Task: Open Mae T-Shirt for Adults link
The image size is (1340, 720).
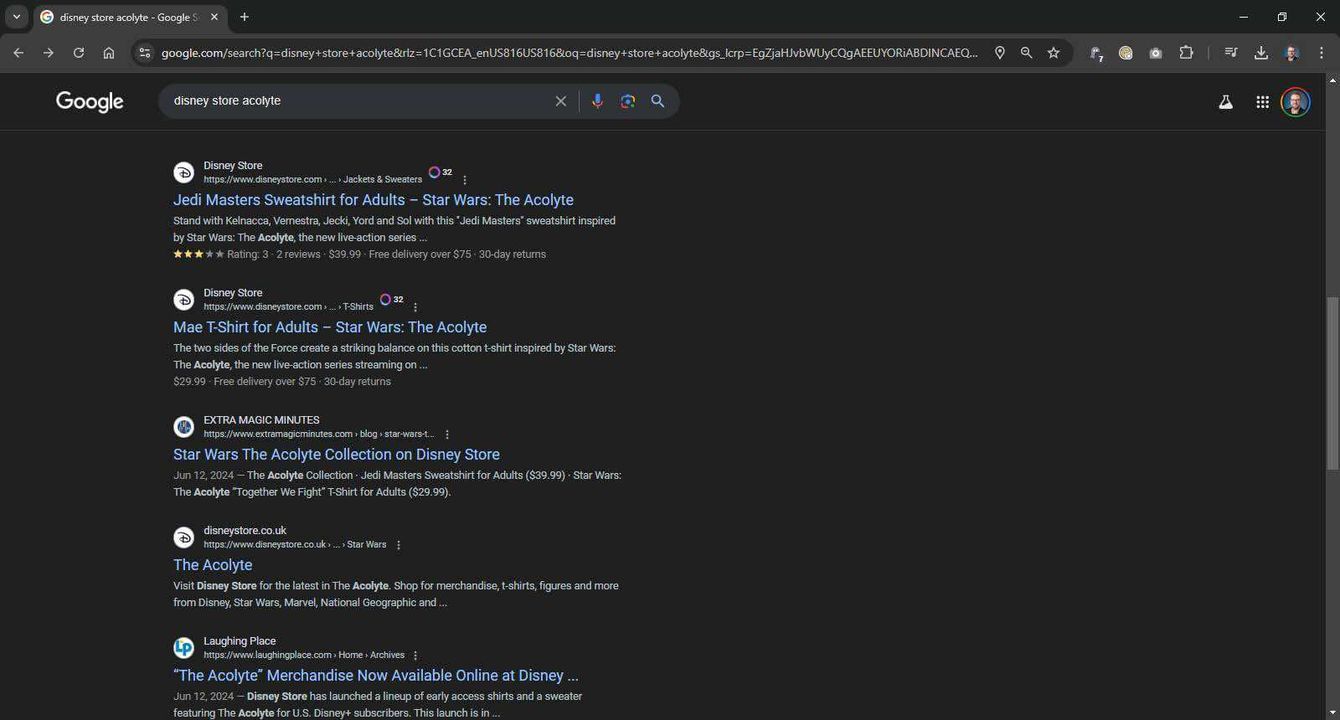Action: 330,327
